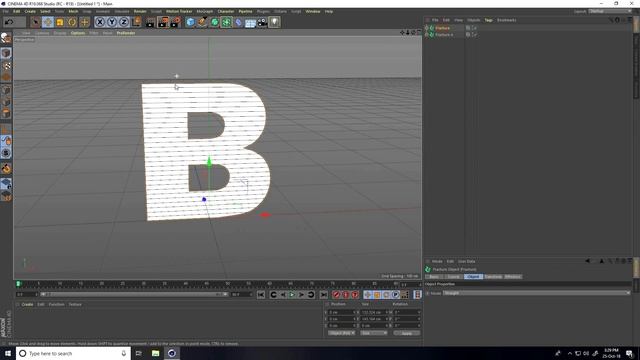This screenshot has height=360, width=640.
Task: Switch to Effectors tab in Attribute Manager
Action: click(513, 277)
